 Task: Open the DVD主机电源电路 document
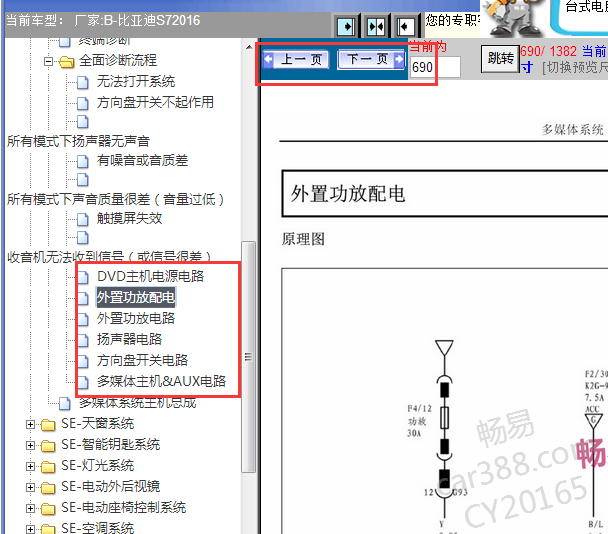[x=150, y=276]
